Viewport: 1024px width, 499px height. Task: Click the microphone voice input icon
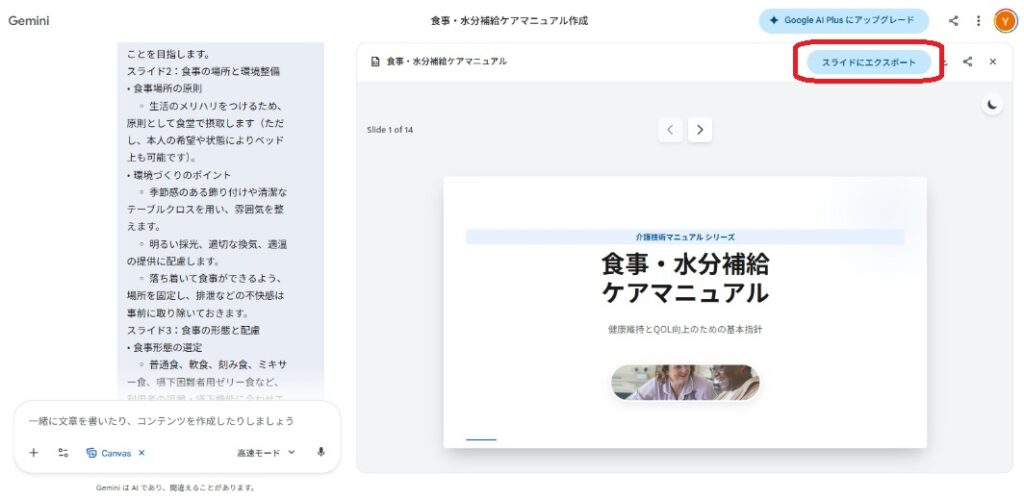[x=321, y=452]
